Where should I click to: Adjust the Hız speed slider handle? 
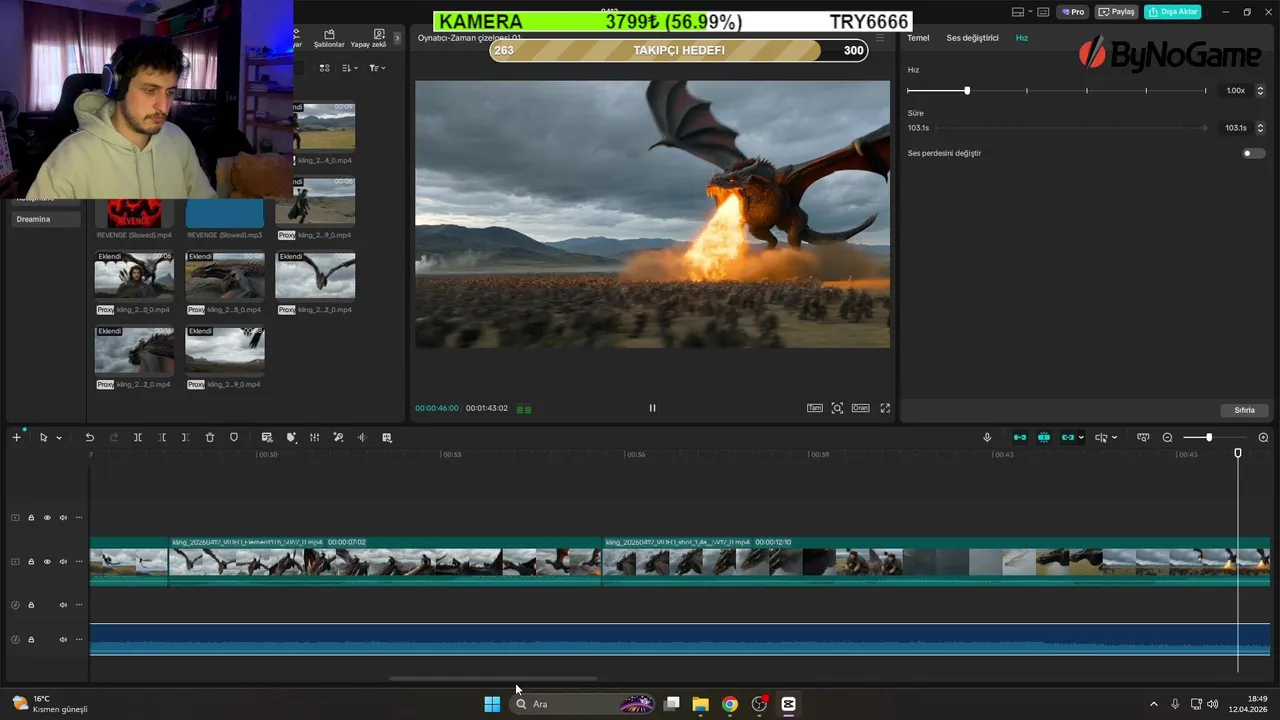coord(966,91)
